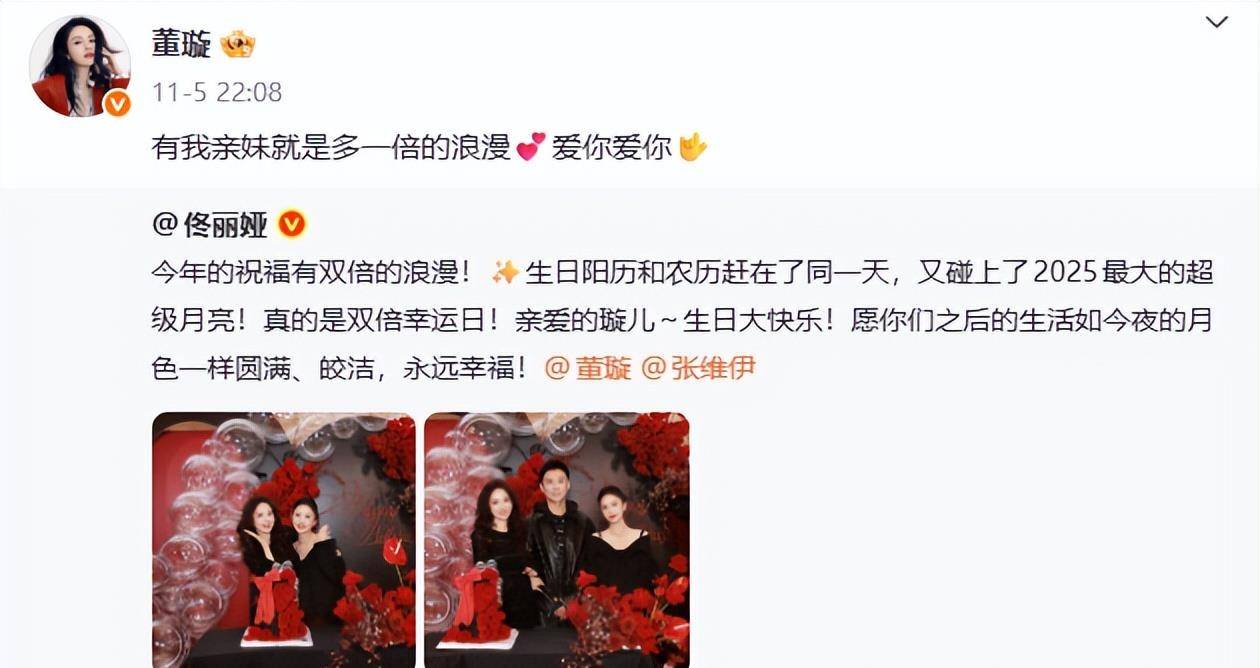View second photo with three people
The image size is (1260, 668).
point(557,540)
